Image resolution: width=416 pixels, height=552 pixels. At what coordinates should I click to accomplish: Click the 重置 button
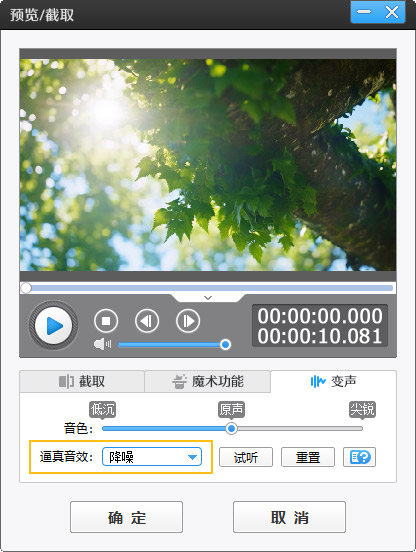tap(308, 457)
